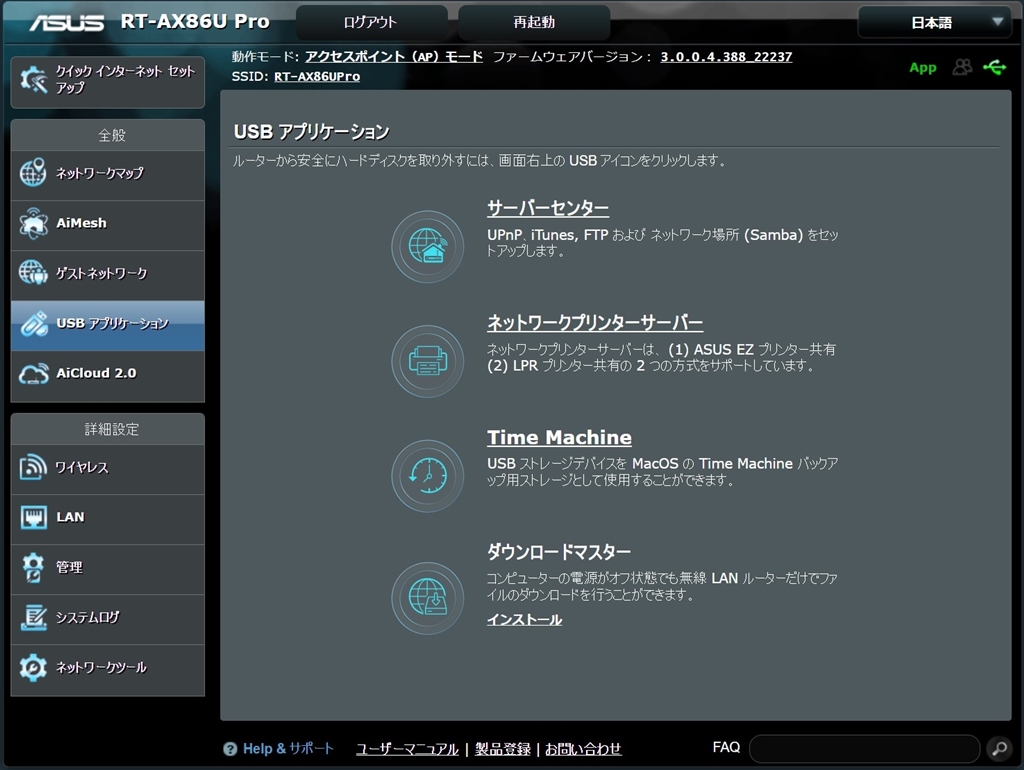Screen dimensions: 1024x770
Task: Click the ダウンロードマスター round download icon
Action: (428, 598)
